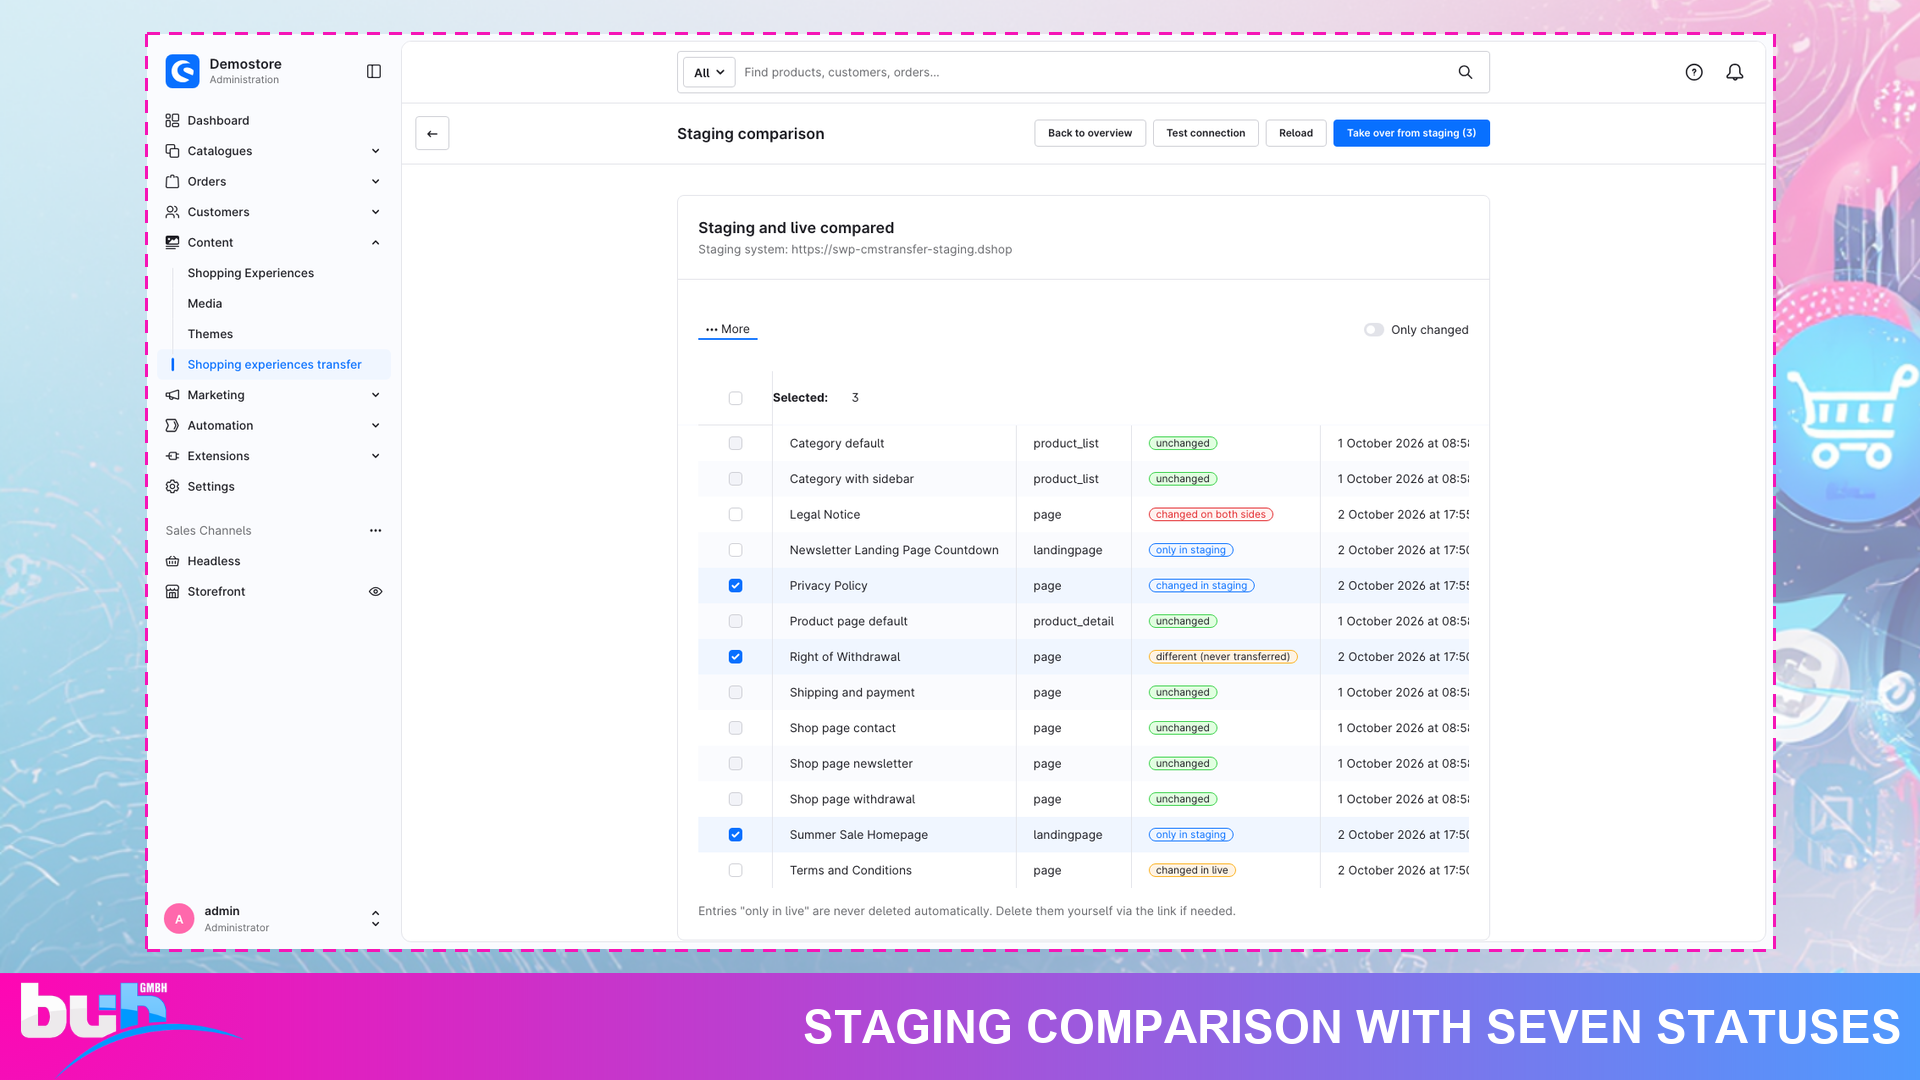Screen dimensions: 1920x1080
Task: Open Sales Channels three-dot menu
Action: click(376, 531)
